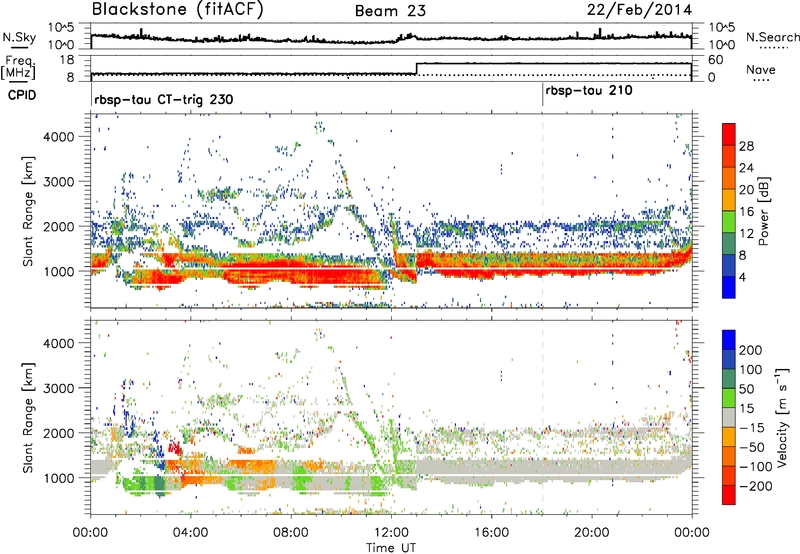Image resolution: width=800 pixels, height=554 pixels.
Task: Click the Beam 23 label
Action: (x=390, y=11)
